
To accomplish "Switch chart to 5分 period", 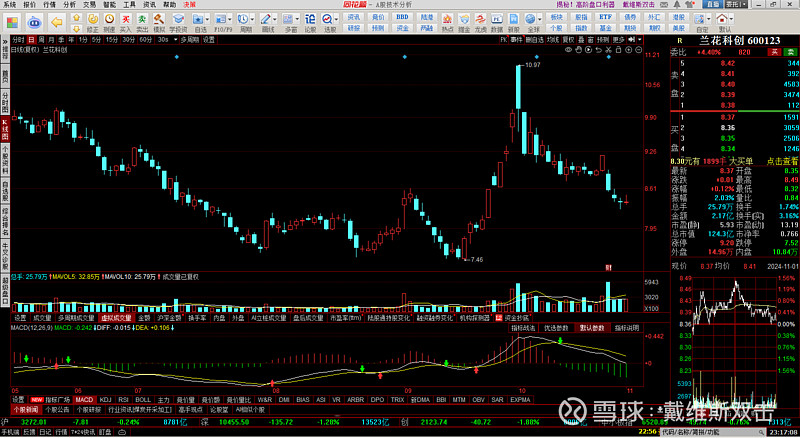I will coord(96,40).
